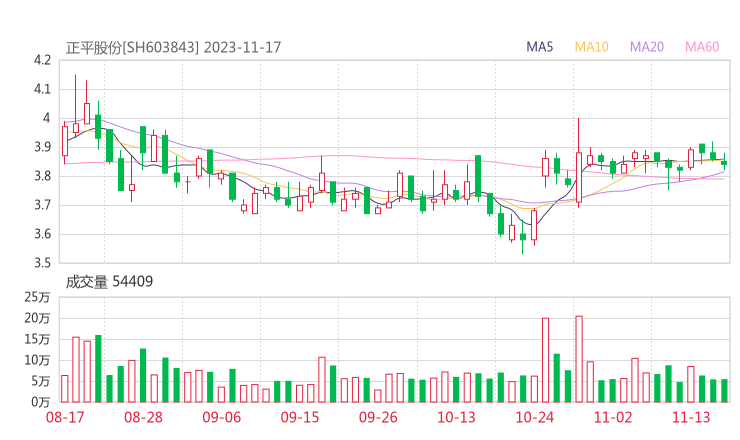Select the tallest volume bar near 10-27
Image resolution: width=740 pixels, height=440 pixels.
(579, 359)
